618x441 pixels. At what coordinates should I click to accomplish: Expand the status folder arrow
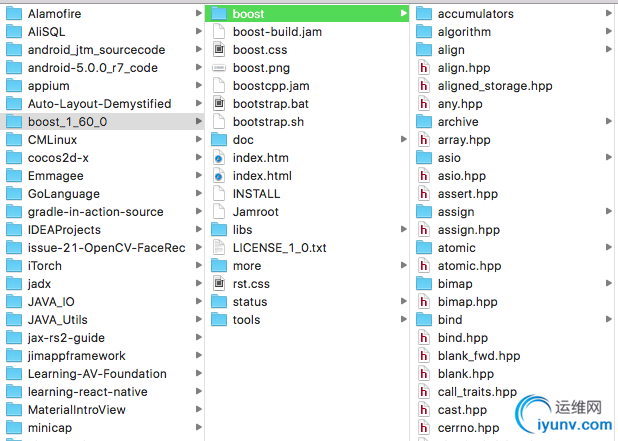404,301
